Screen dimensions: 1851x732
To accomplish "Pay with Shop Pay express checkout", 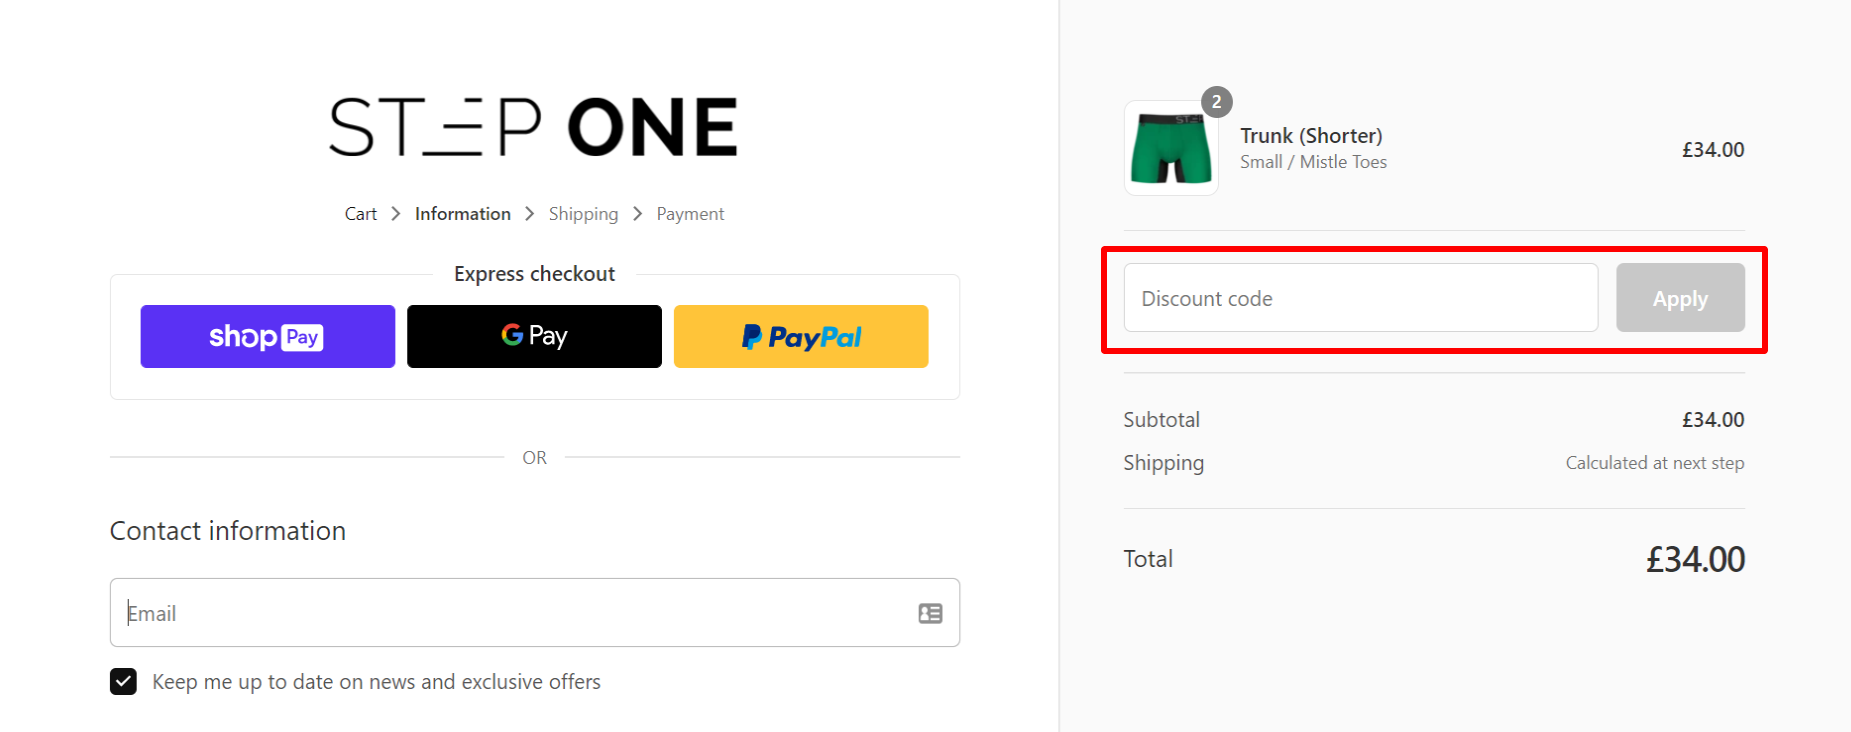I will (267, 336).
